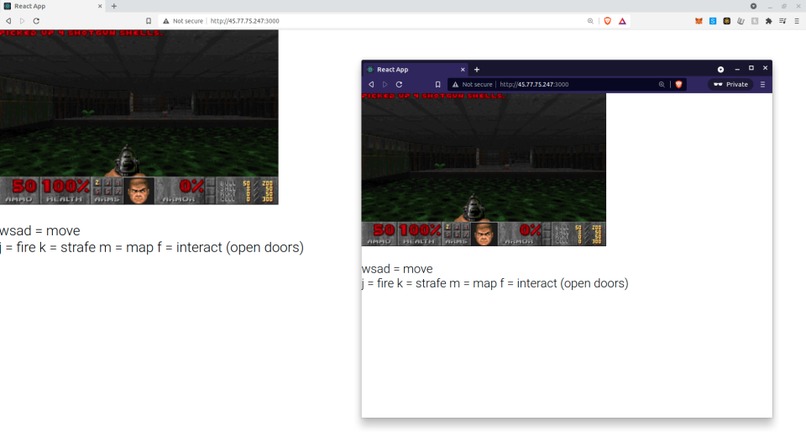Reload the page in private window
The height and width of the screenshot is (437, 806).
[399, 84]
